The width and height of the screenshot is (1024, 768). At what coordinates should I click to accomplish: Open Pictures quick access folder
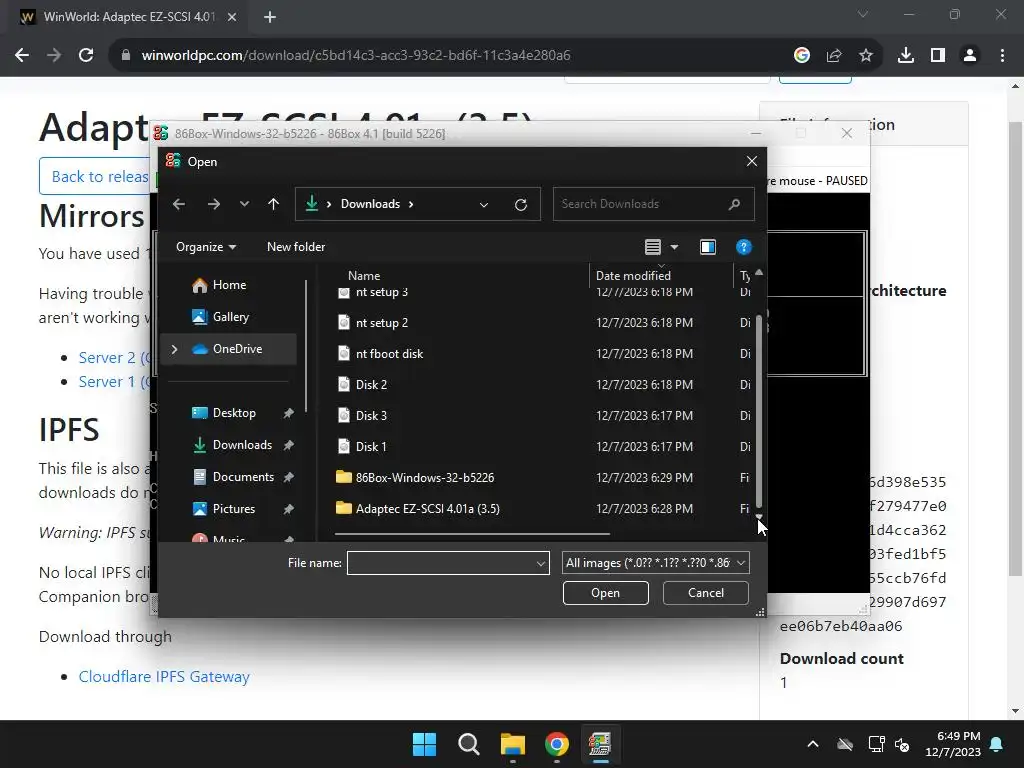(x=229, y=509)
